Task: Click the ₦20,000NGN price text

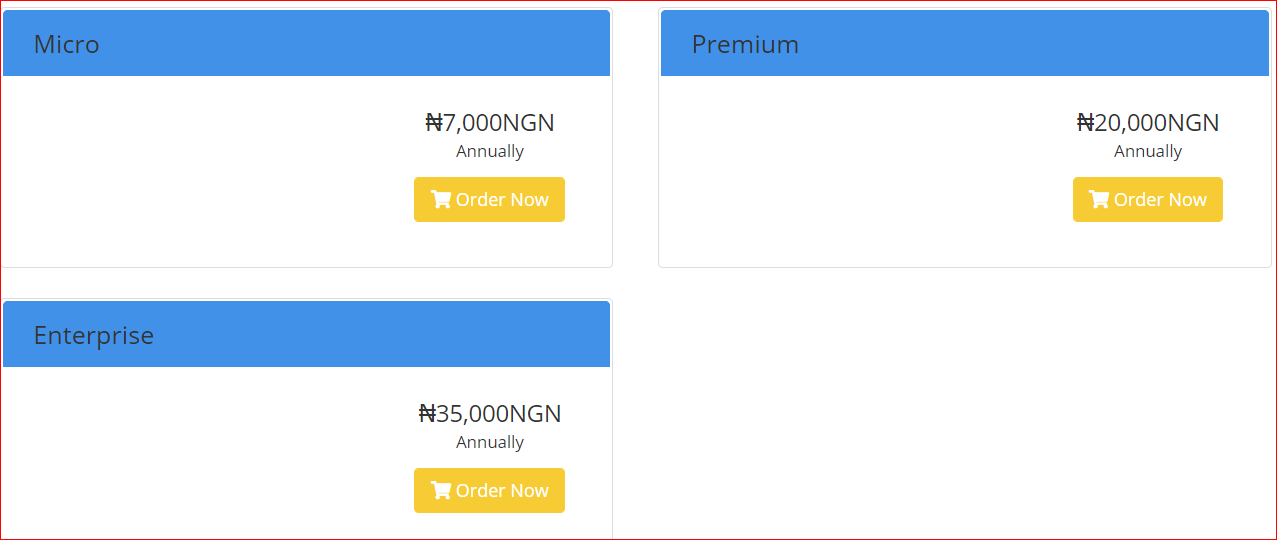Action: [x=1148, y=123]
